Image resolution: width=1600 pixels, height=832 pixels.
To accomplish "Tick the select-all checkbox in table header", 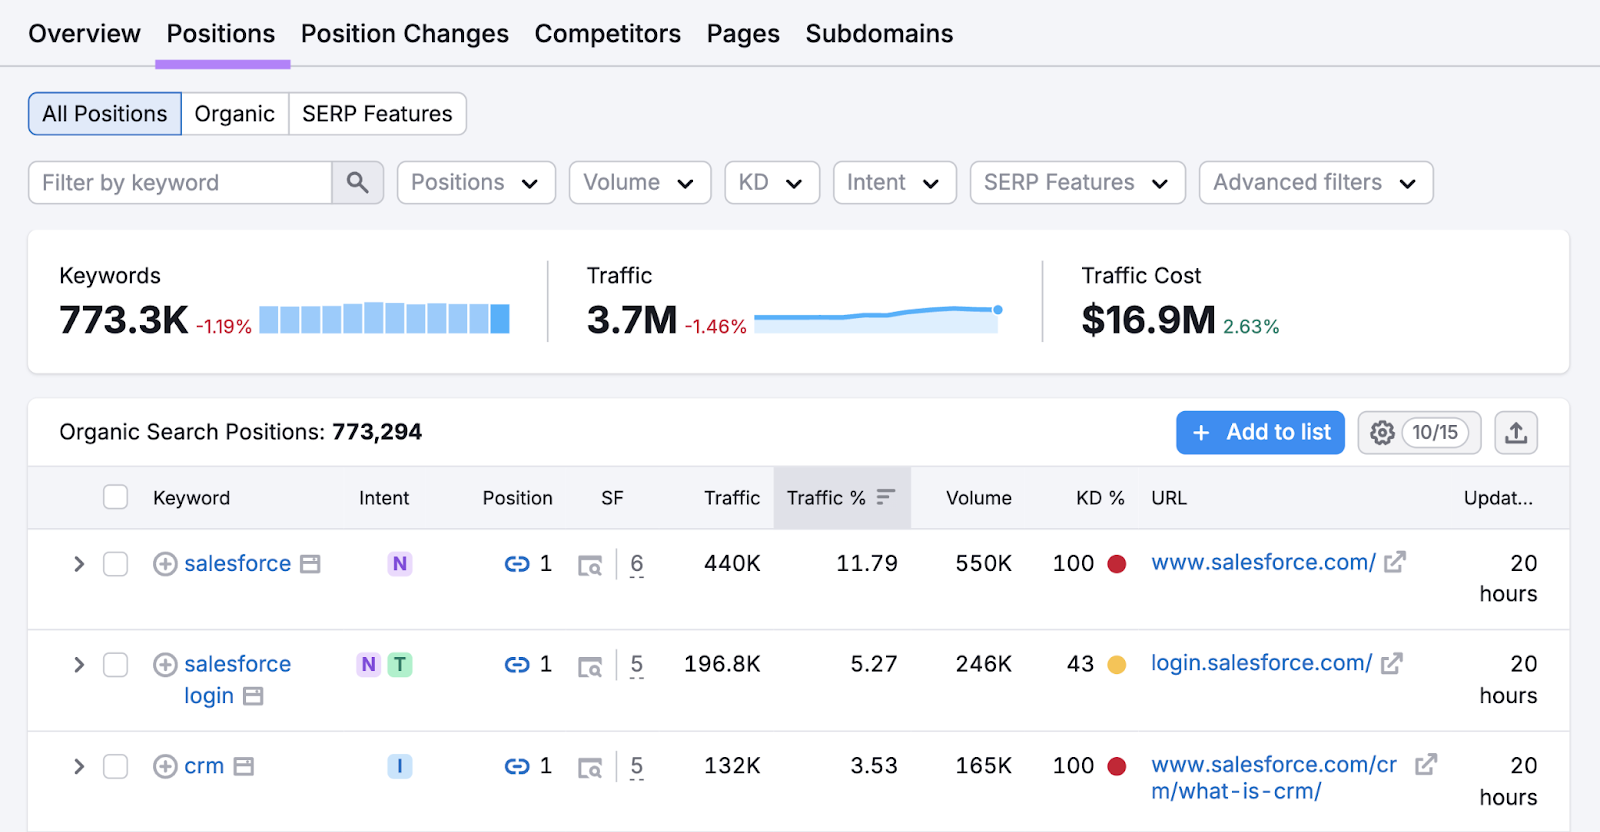I will coord(116,497).
